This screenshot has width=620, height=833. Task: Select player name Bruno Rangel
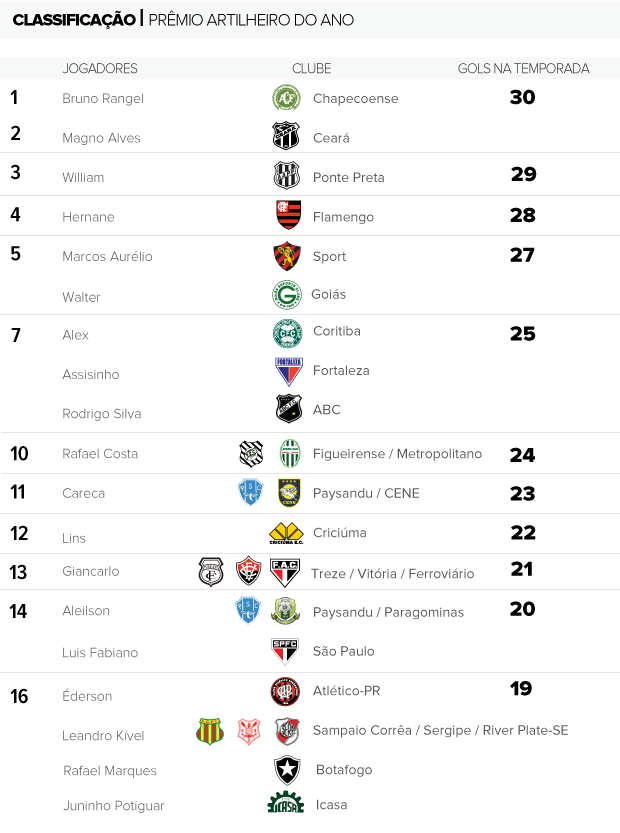[103, 99]
